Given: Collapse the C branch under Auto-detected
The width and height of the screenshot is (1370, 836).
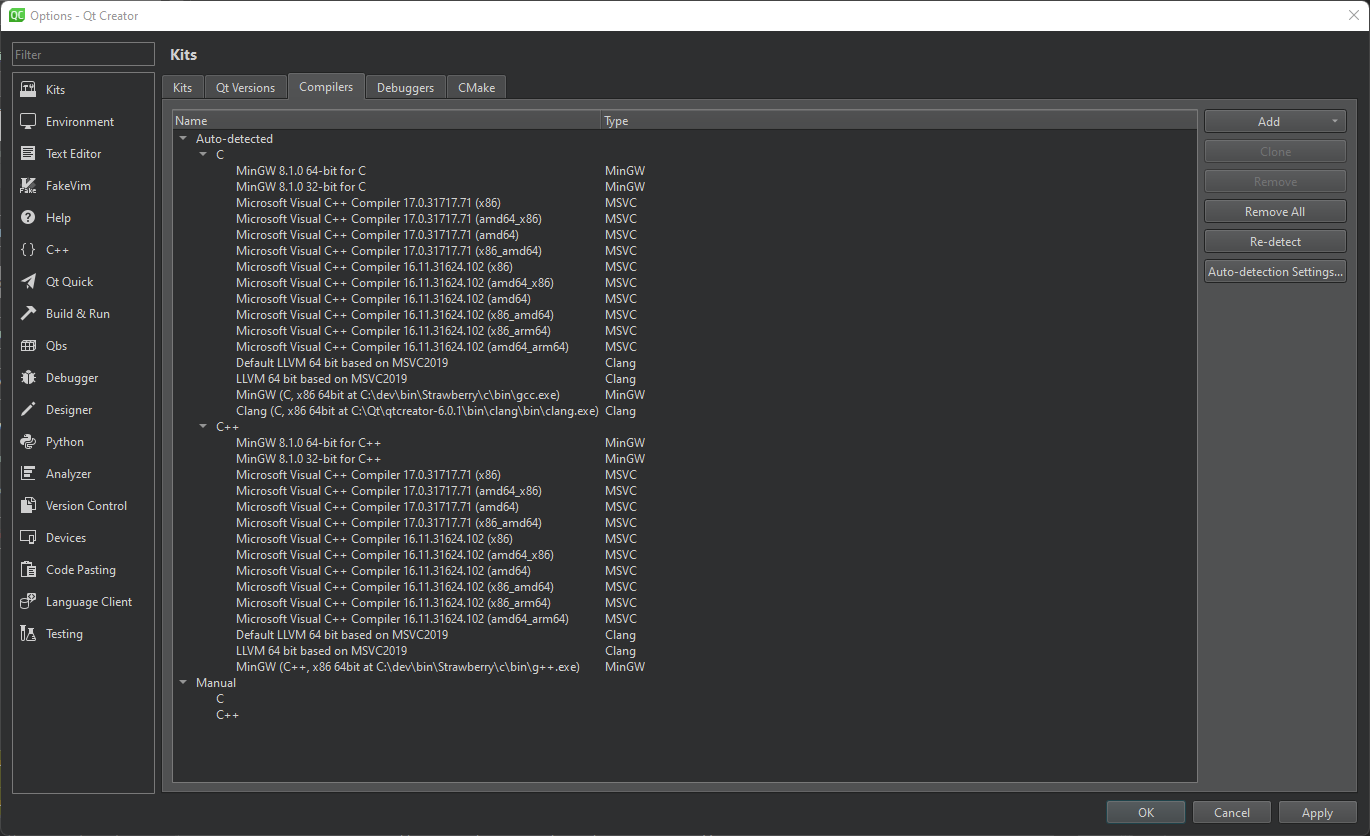Looking at the screenshot, I should click(203, 155).
